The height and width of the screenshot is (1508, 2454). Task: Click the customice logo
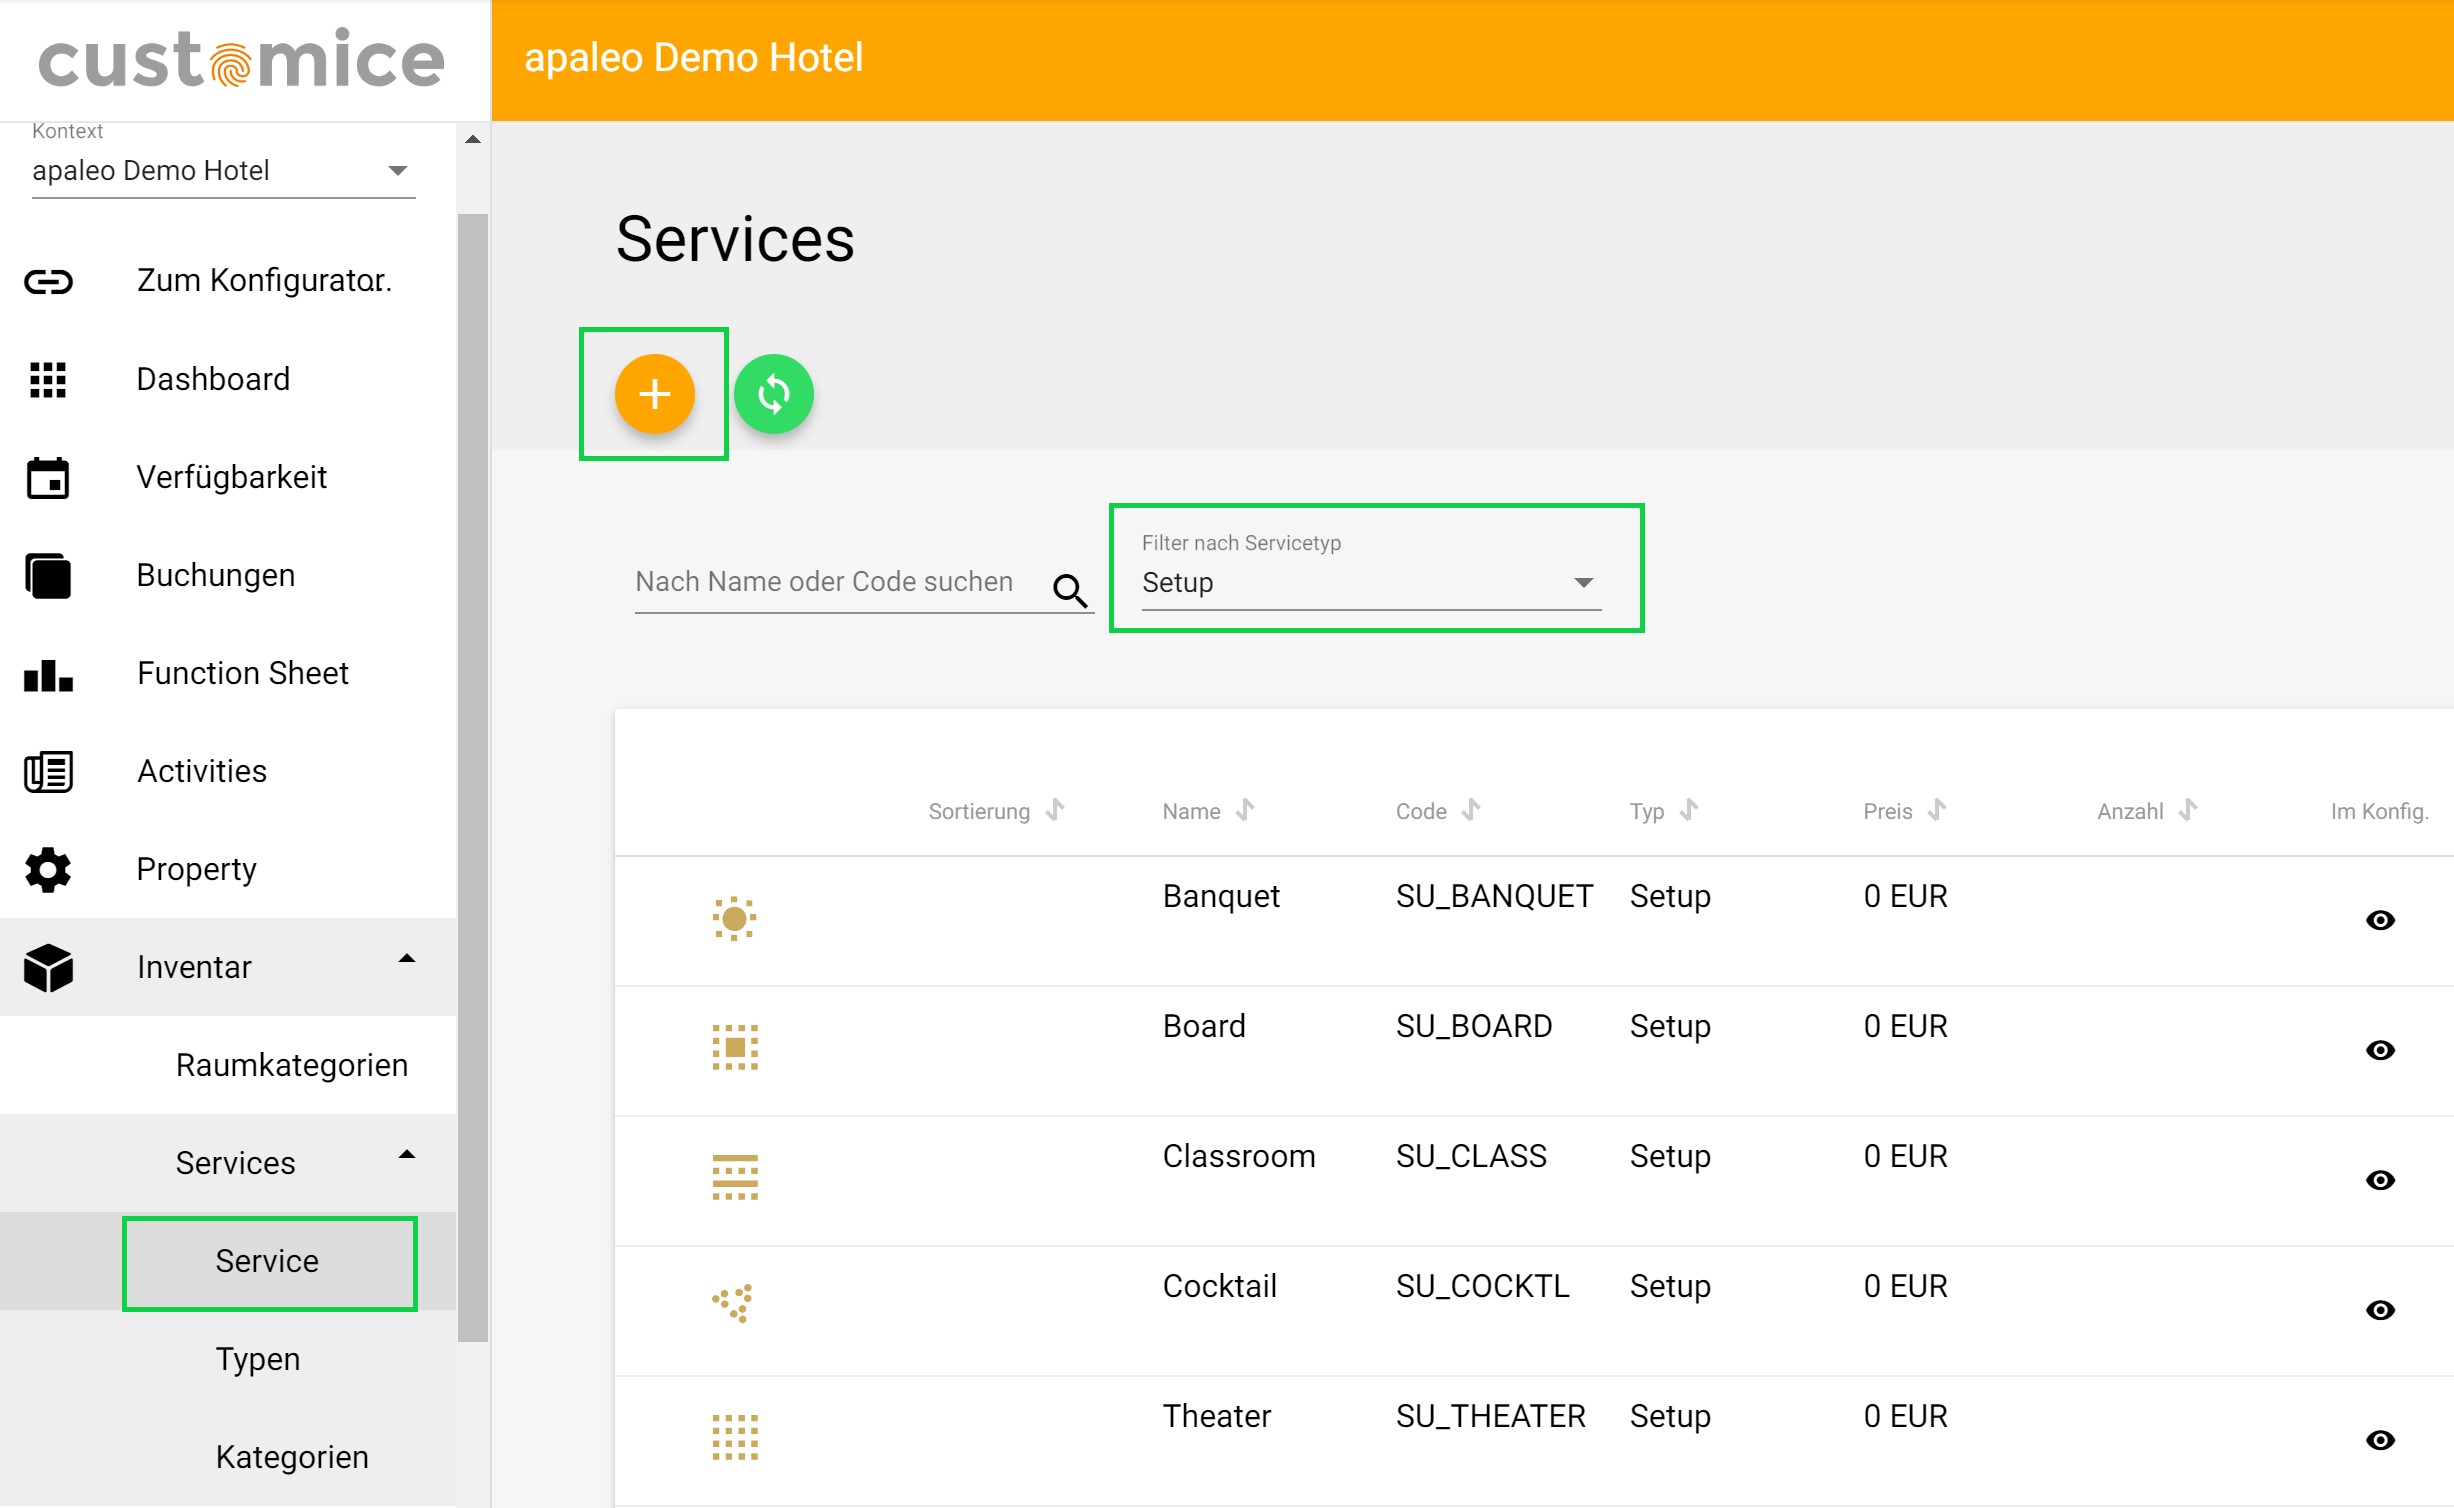pos(241,58)
